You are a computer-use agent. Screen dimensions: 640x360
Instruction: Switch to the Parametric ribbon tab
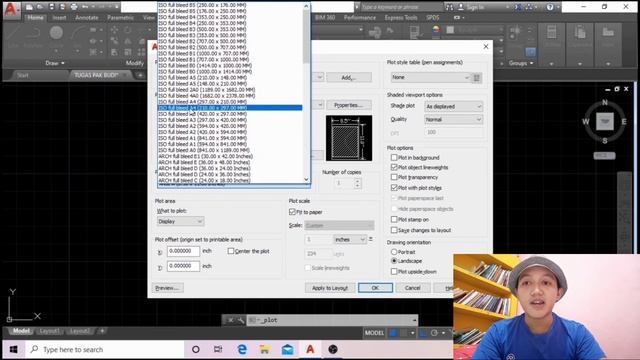(x=120, y=18)
